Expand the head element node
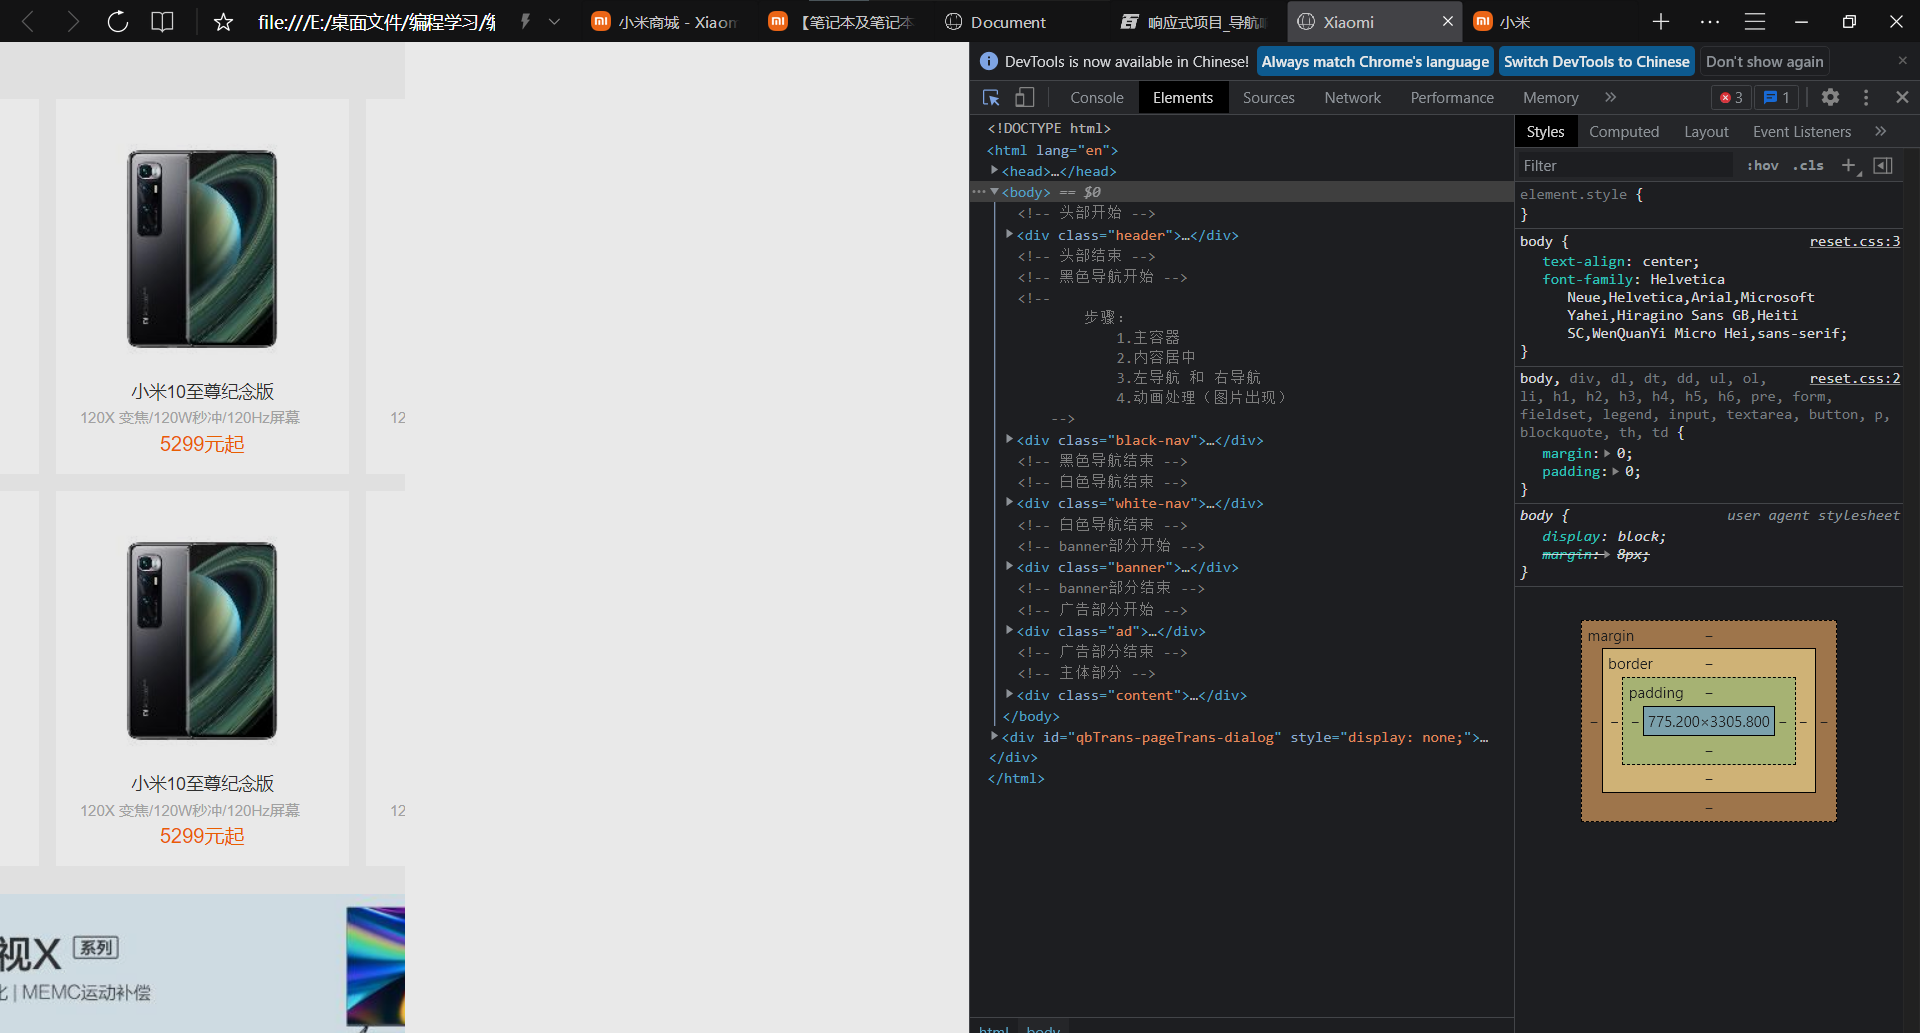Viewport: 1920px width, 1033px height. coord(994,171)
